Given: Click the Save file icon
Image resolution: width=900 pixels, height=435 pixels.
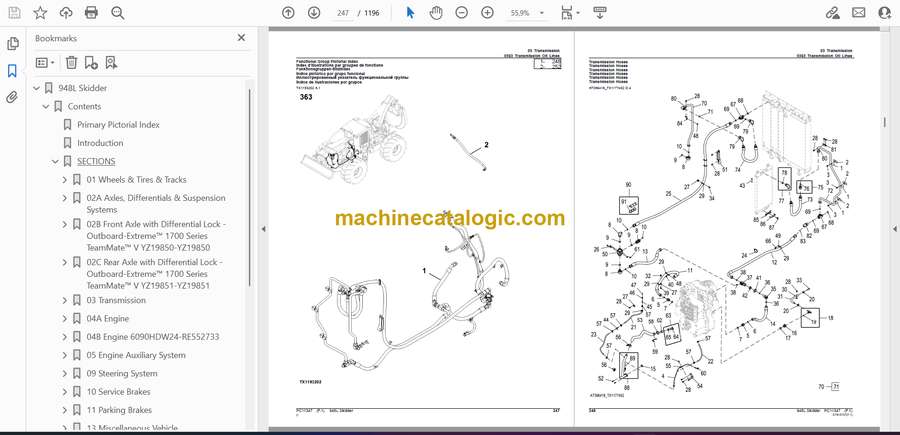Looking at the screenshot, I should pos(14,13).
